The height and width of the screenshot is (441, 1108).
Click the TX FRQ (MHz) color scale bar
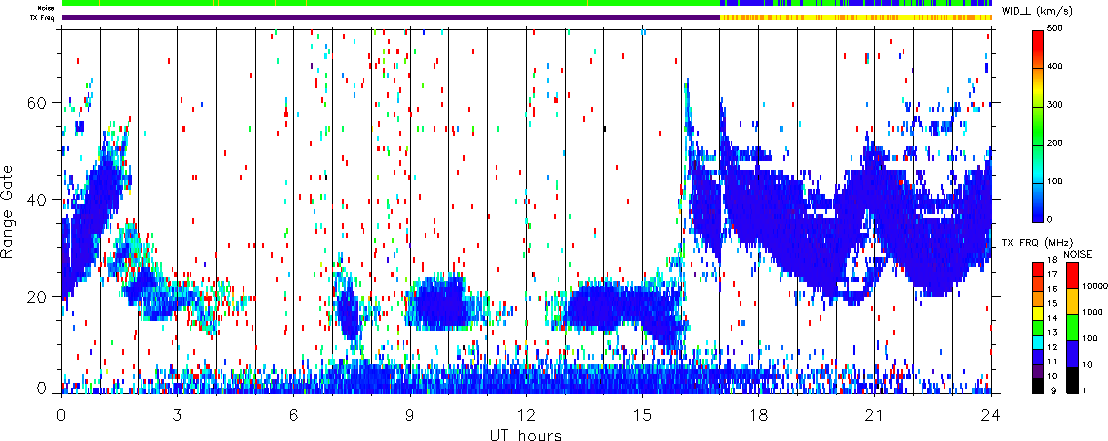tap(1039, 326)
